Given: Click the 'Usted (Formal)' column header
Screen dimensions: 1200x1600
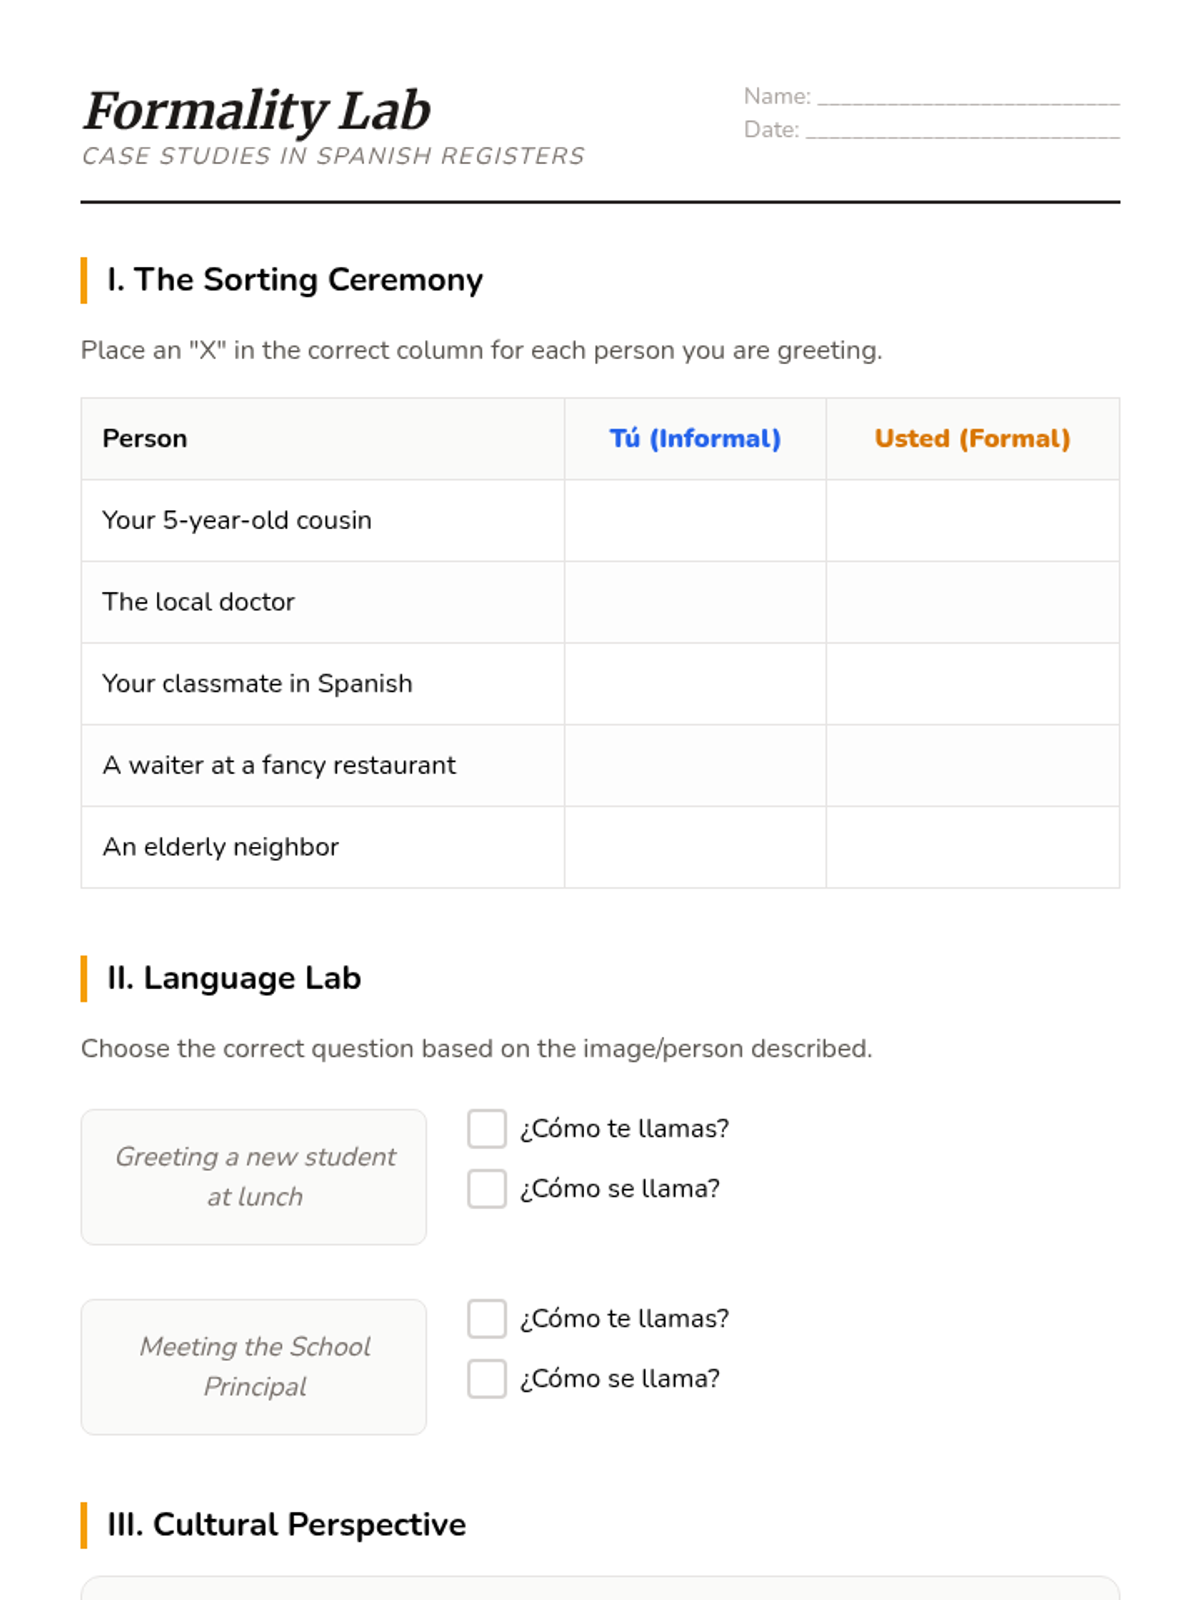Looking at the screenshot, I should pos(972,439).
